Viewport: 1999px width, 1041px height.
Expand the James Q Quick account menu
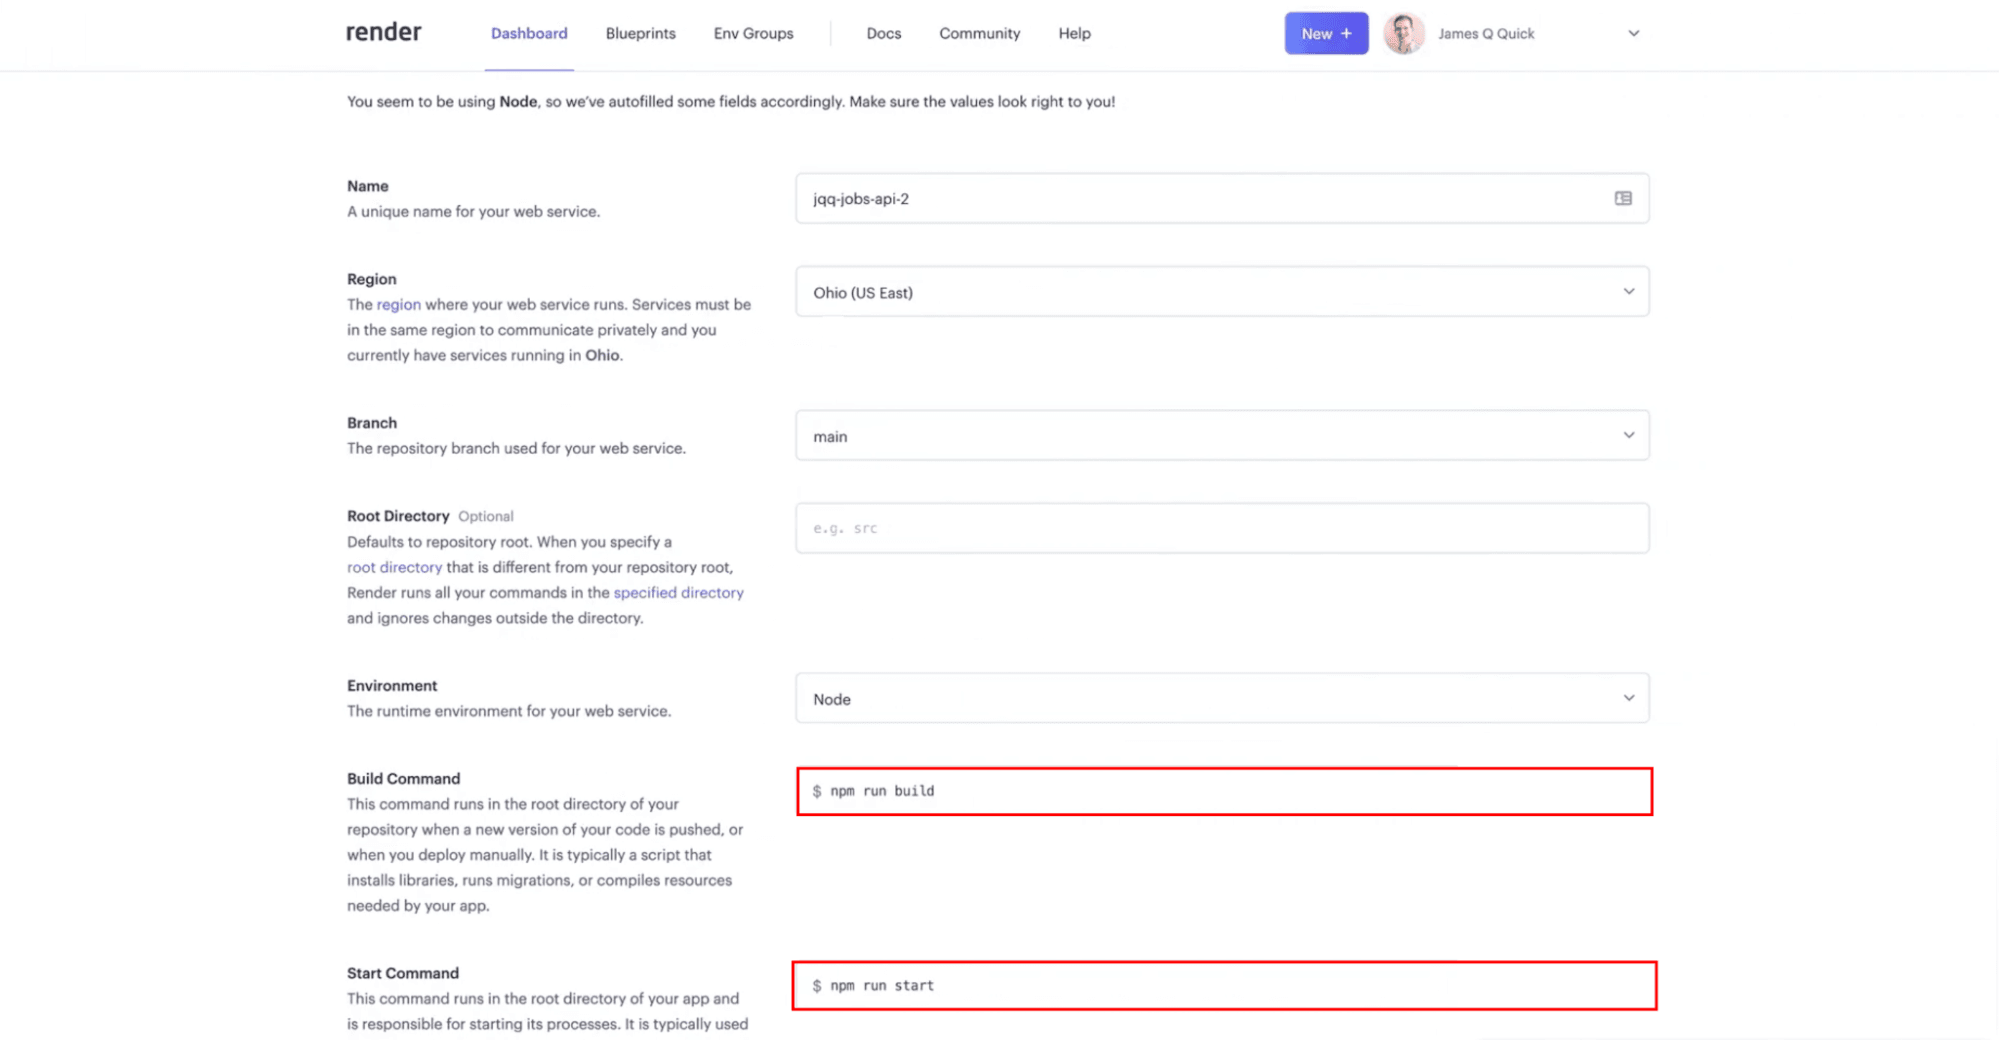[1633, 33]
